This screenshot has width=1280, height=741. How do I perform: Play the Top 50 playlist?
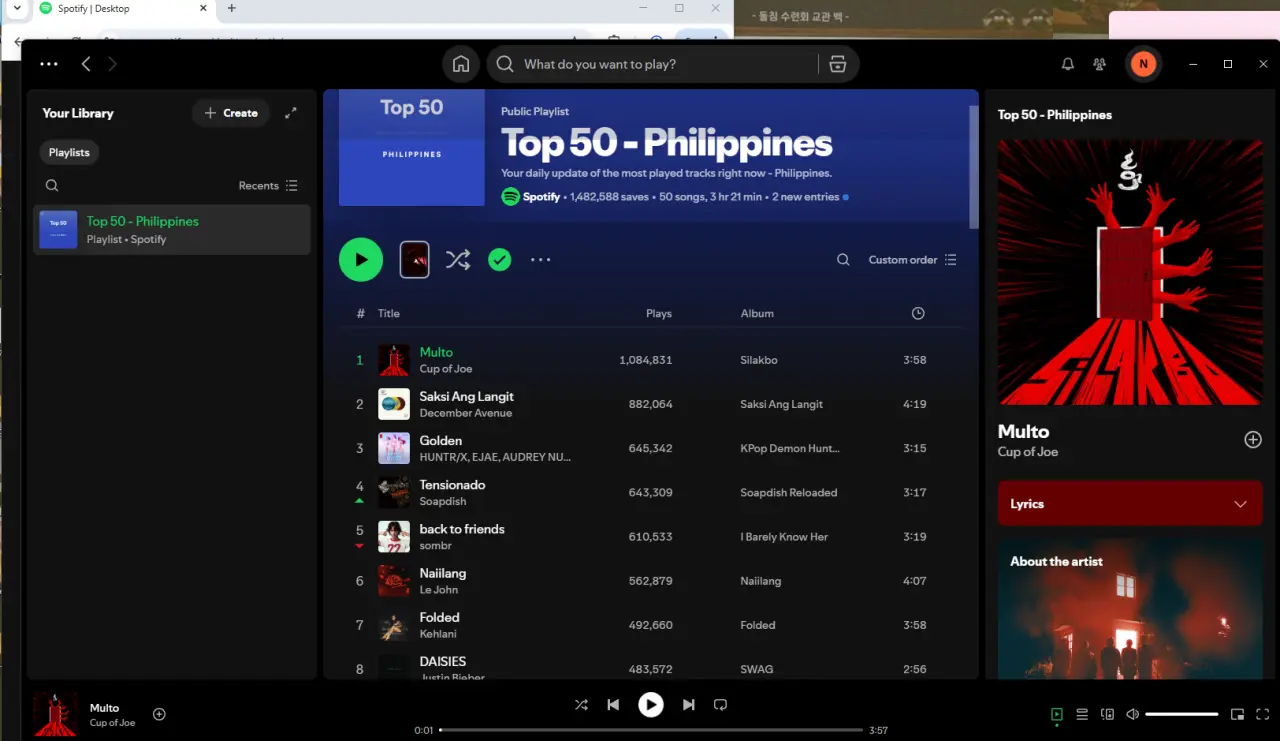(x=361, y=260)
